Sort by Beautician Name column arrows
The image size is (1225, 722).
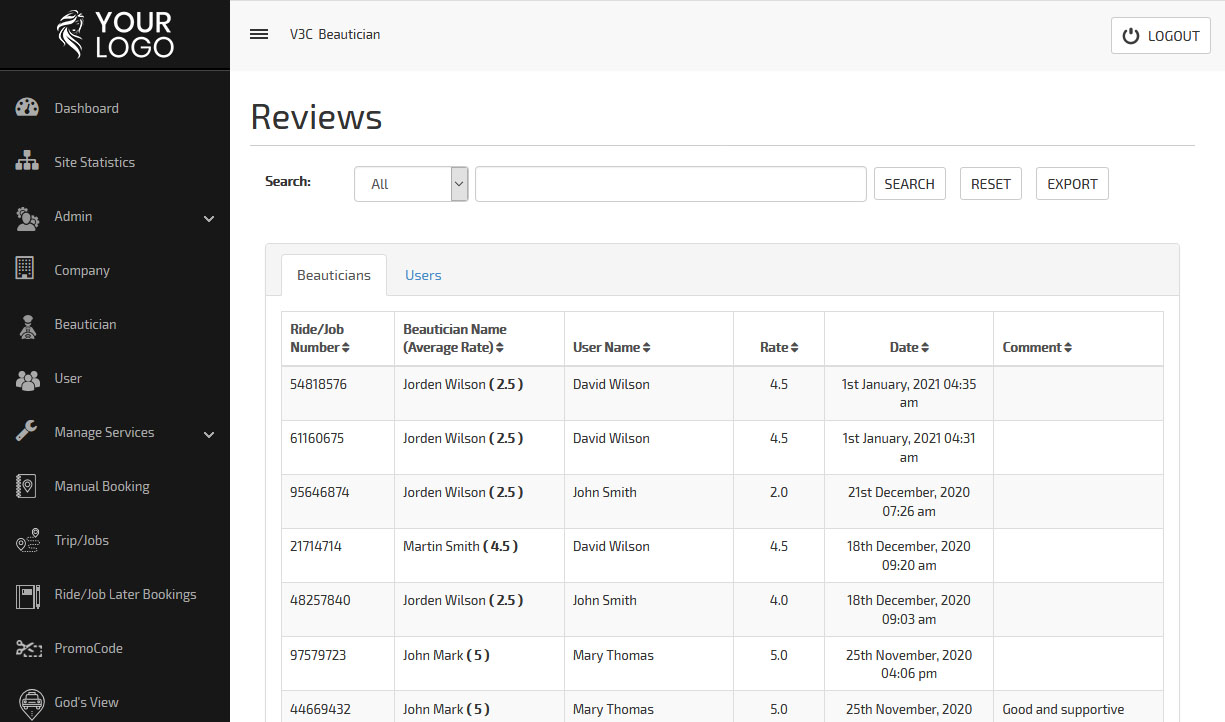click(500, 348)
